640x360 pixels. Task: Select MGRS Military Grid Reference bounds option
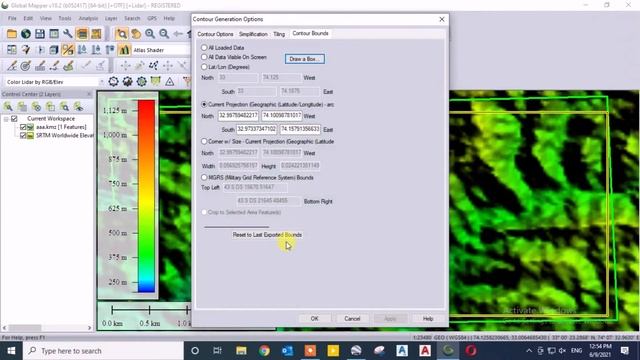click(x=204, y=178)
